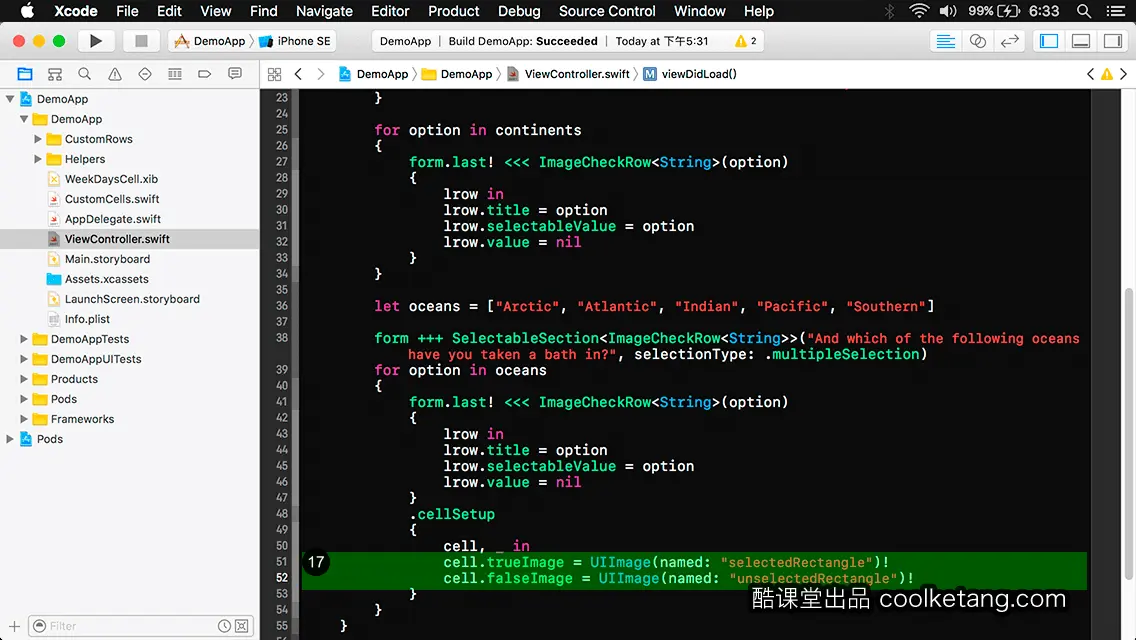Collapse the DemoApp group folder

[24, 119]
